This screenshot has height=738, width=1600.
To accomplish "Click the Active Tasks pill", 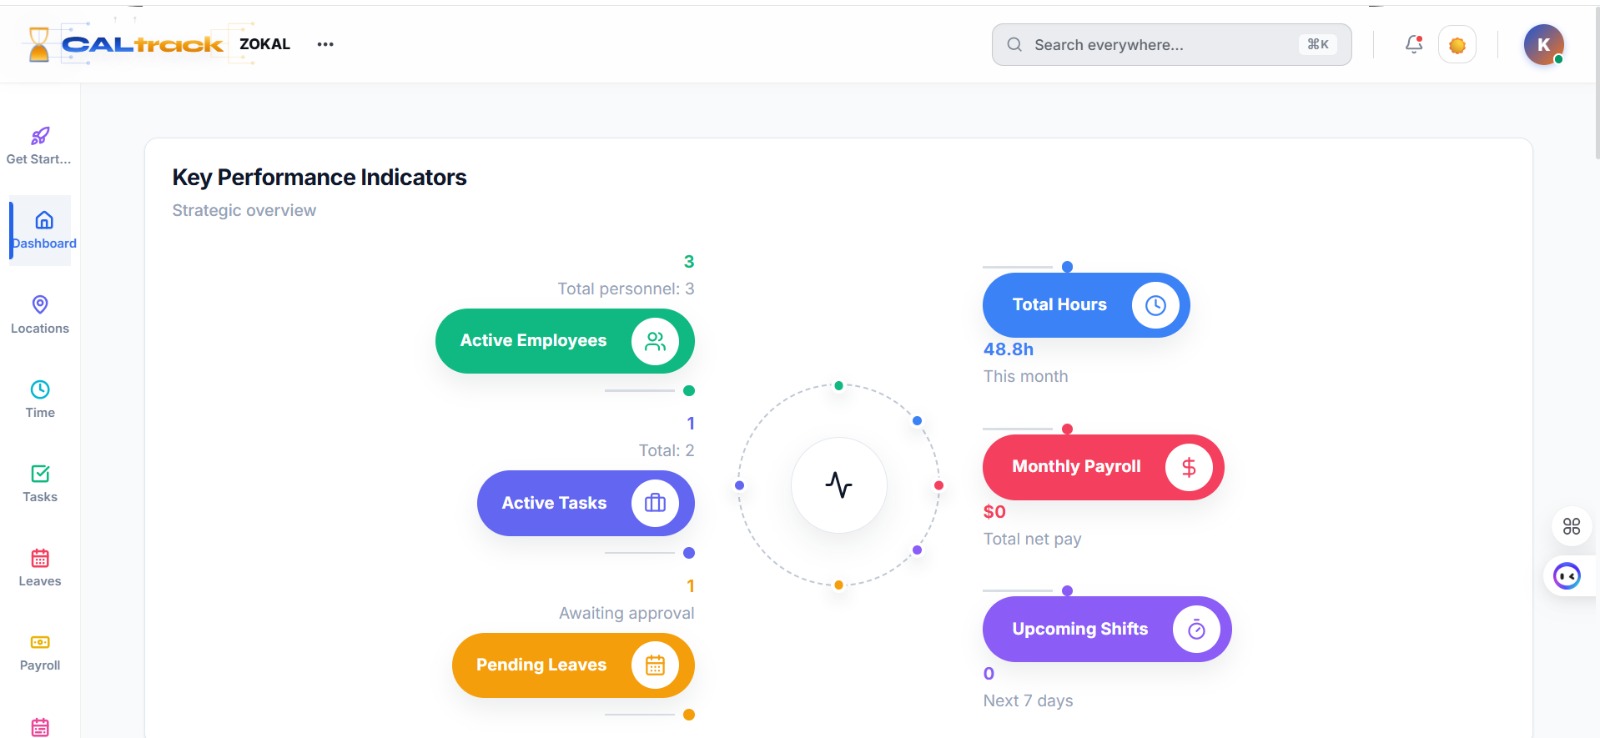I will [586, 503].
